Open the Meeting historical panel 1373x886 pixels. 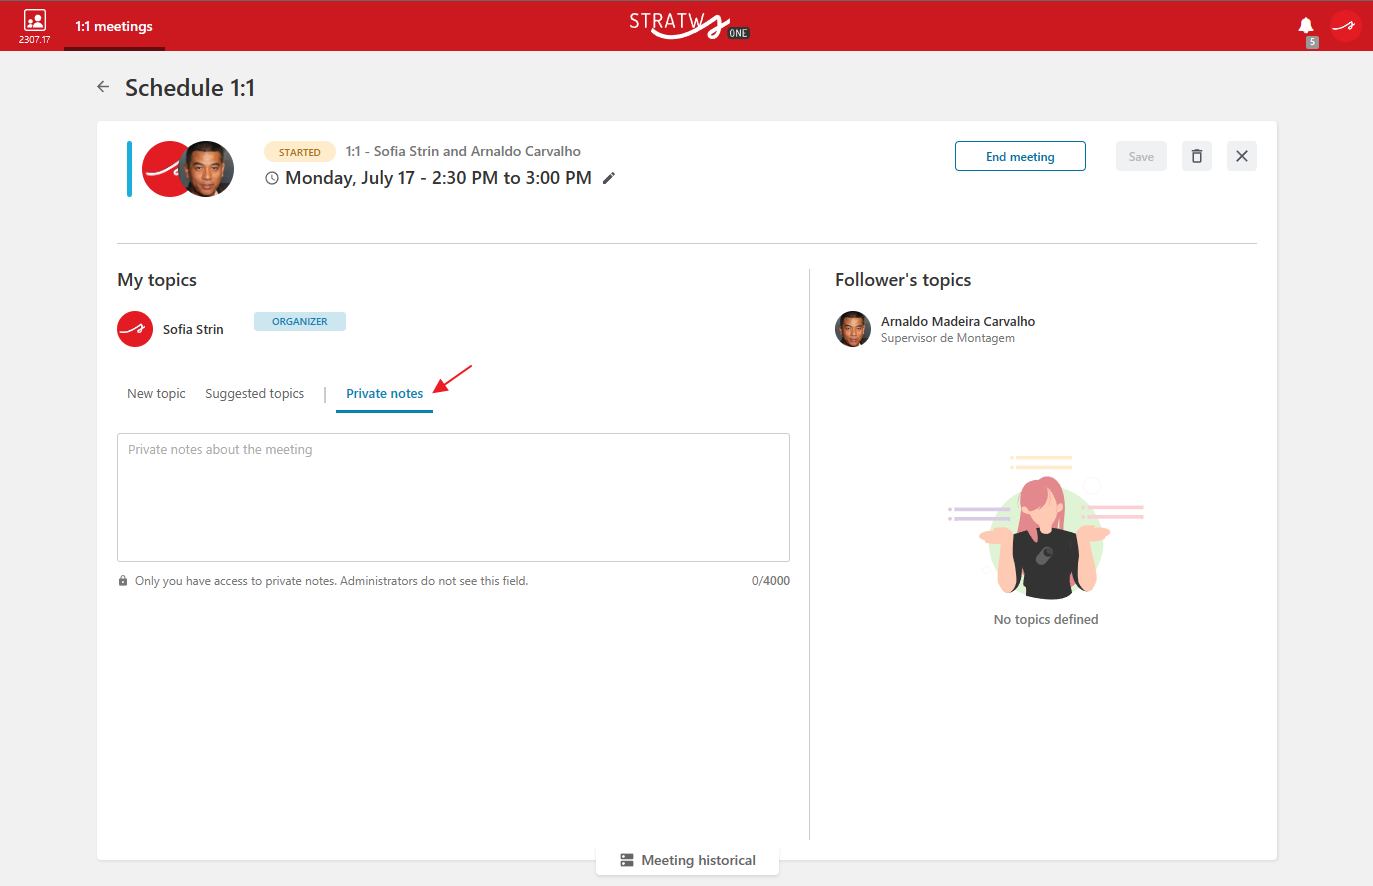tap(688, 860)
